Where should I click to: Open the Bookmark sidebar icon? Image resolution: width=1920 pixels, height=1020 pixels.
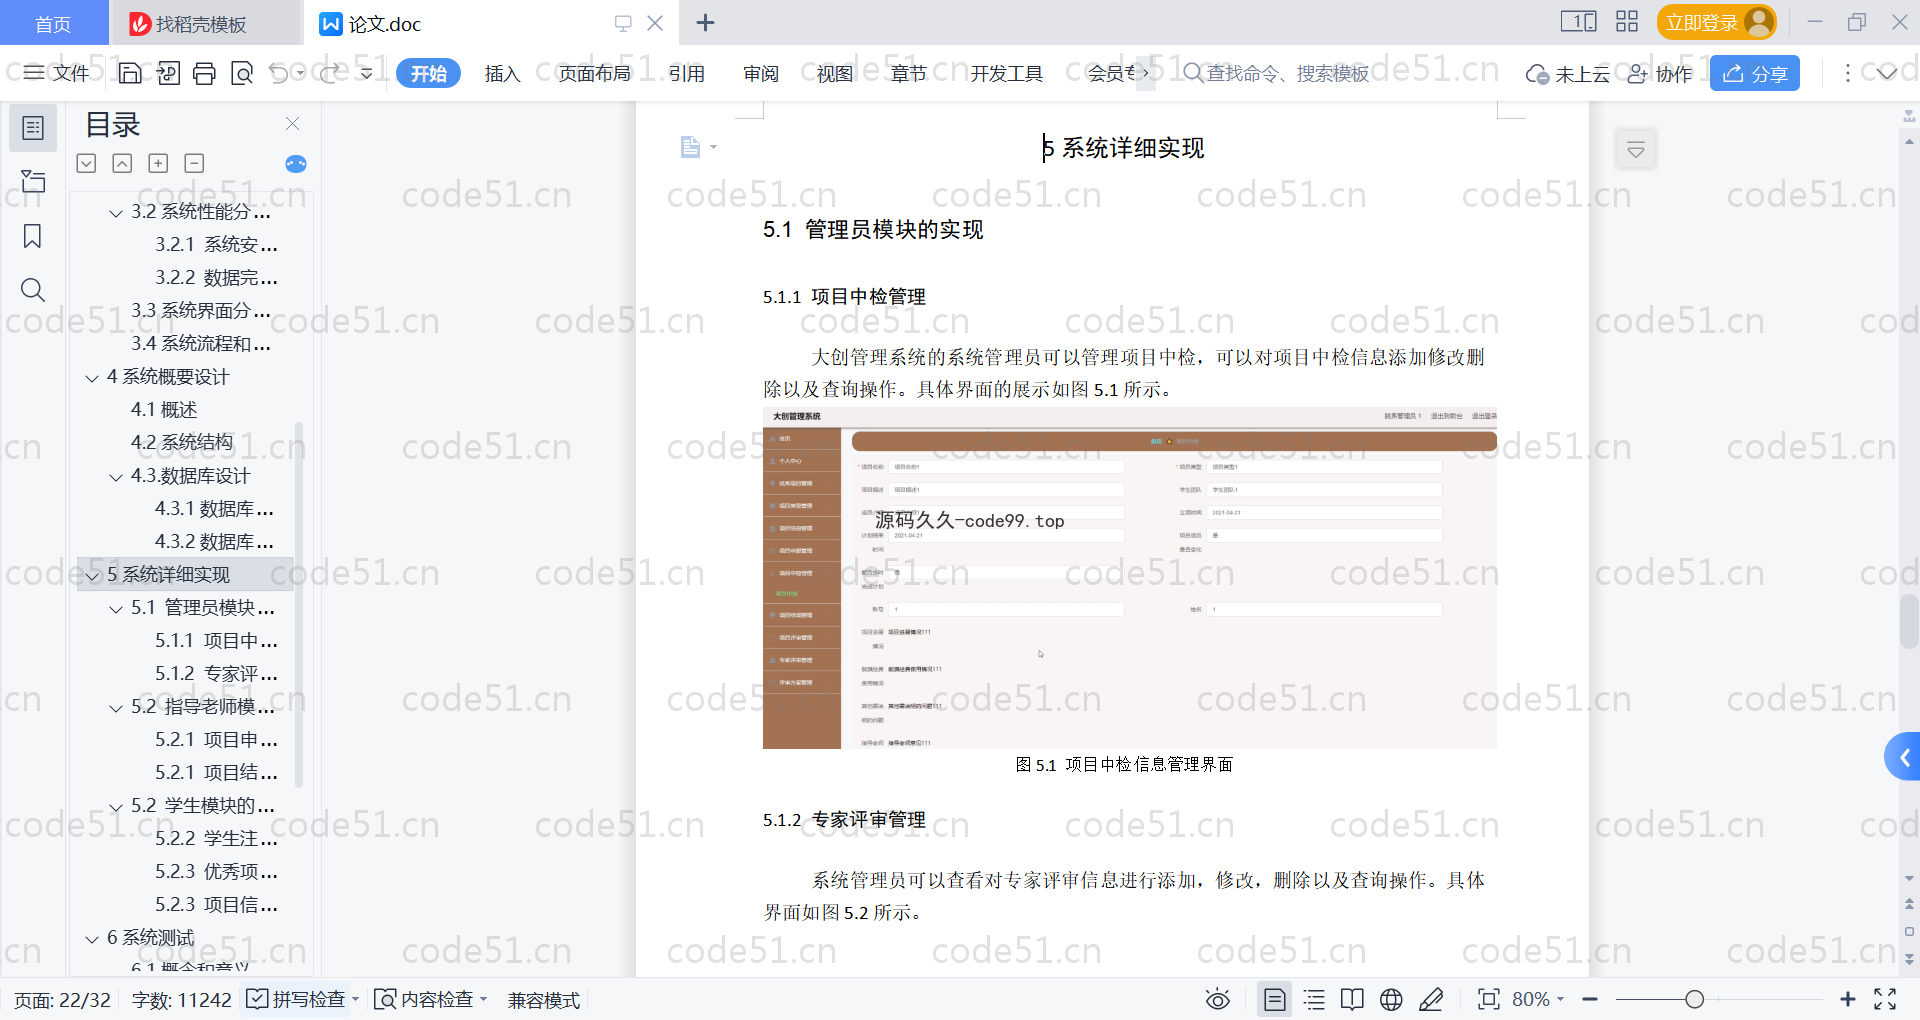[33, 236]
